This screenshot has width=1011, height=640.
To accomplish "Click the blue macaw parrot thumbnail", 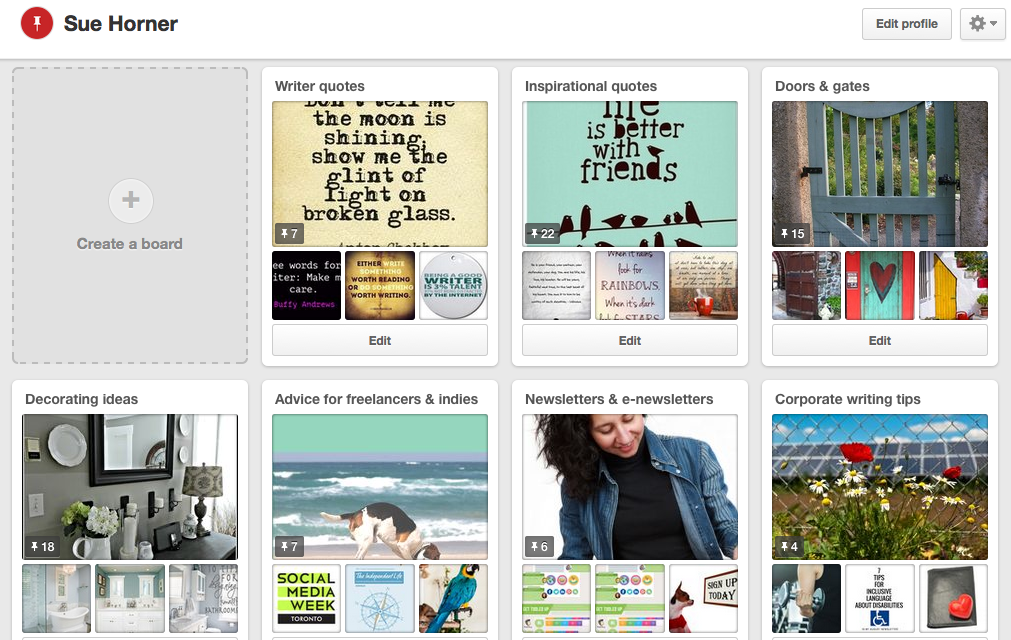I will coord(453,599).
